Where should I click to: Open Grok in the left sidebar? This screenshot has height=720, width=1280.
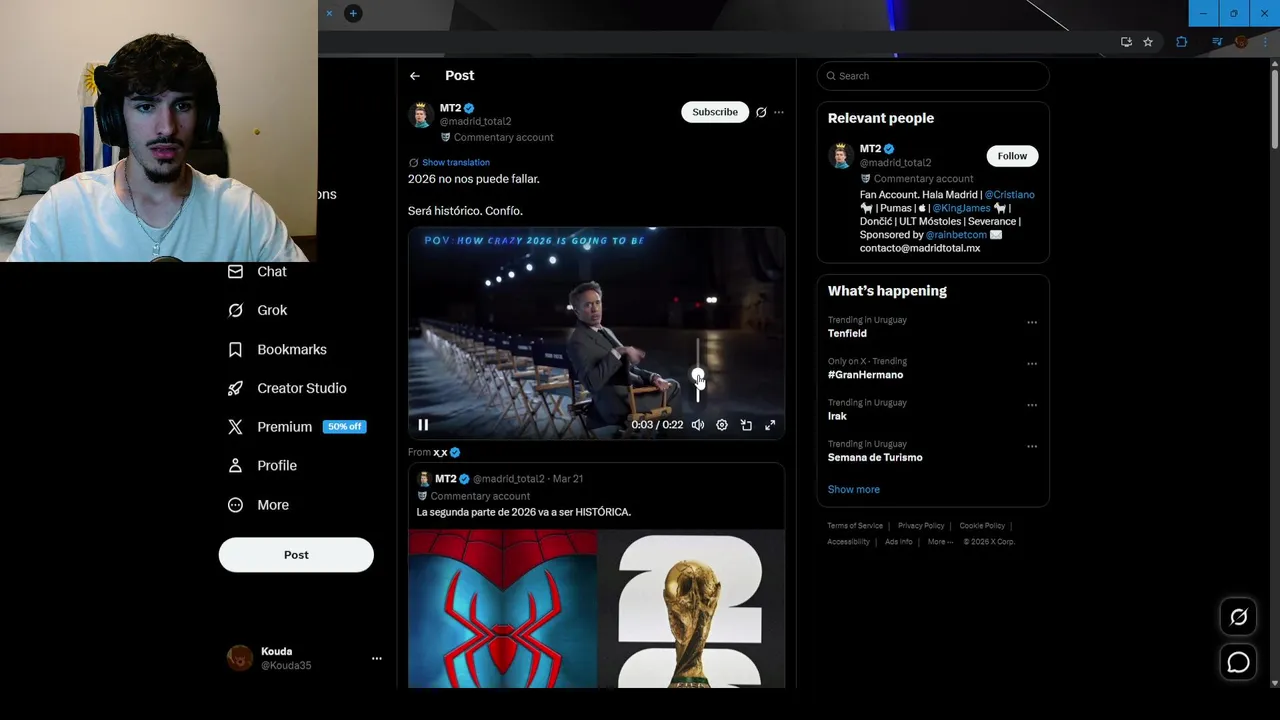pyautogui.click(x=257, y=311)
